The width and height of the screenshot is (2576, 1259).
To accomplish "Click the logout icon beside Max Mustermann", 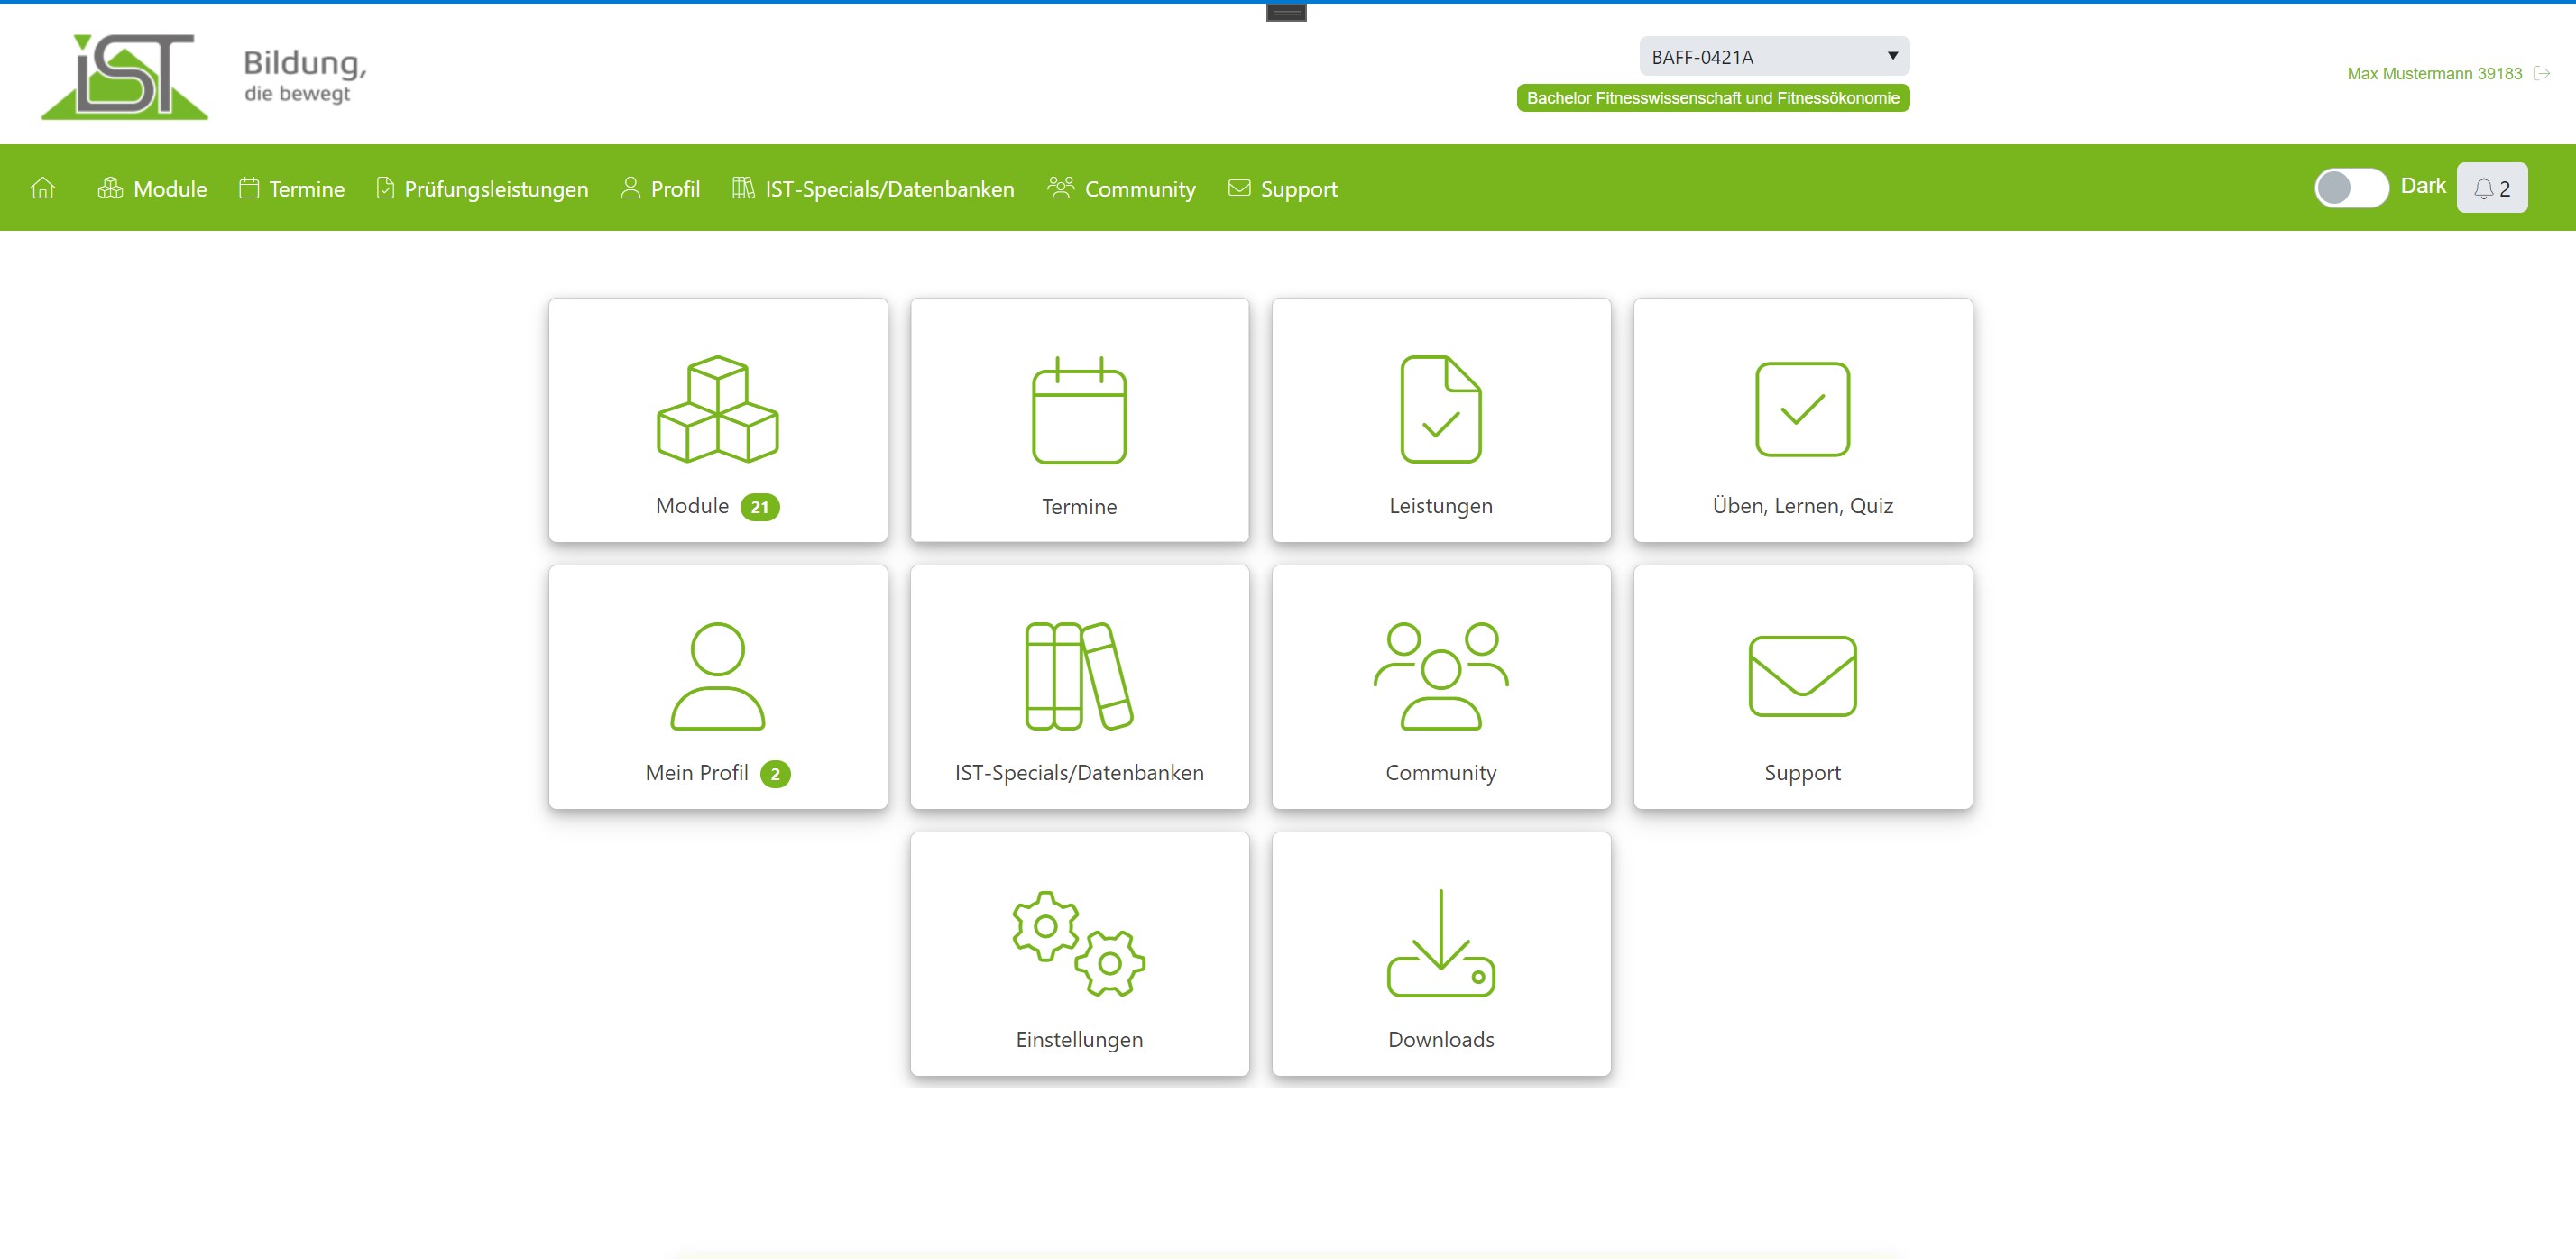I will coord(2542,73).
